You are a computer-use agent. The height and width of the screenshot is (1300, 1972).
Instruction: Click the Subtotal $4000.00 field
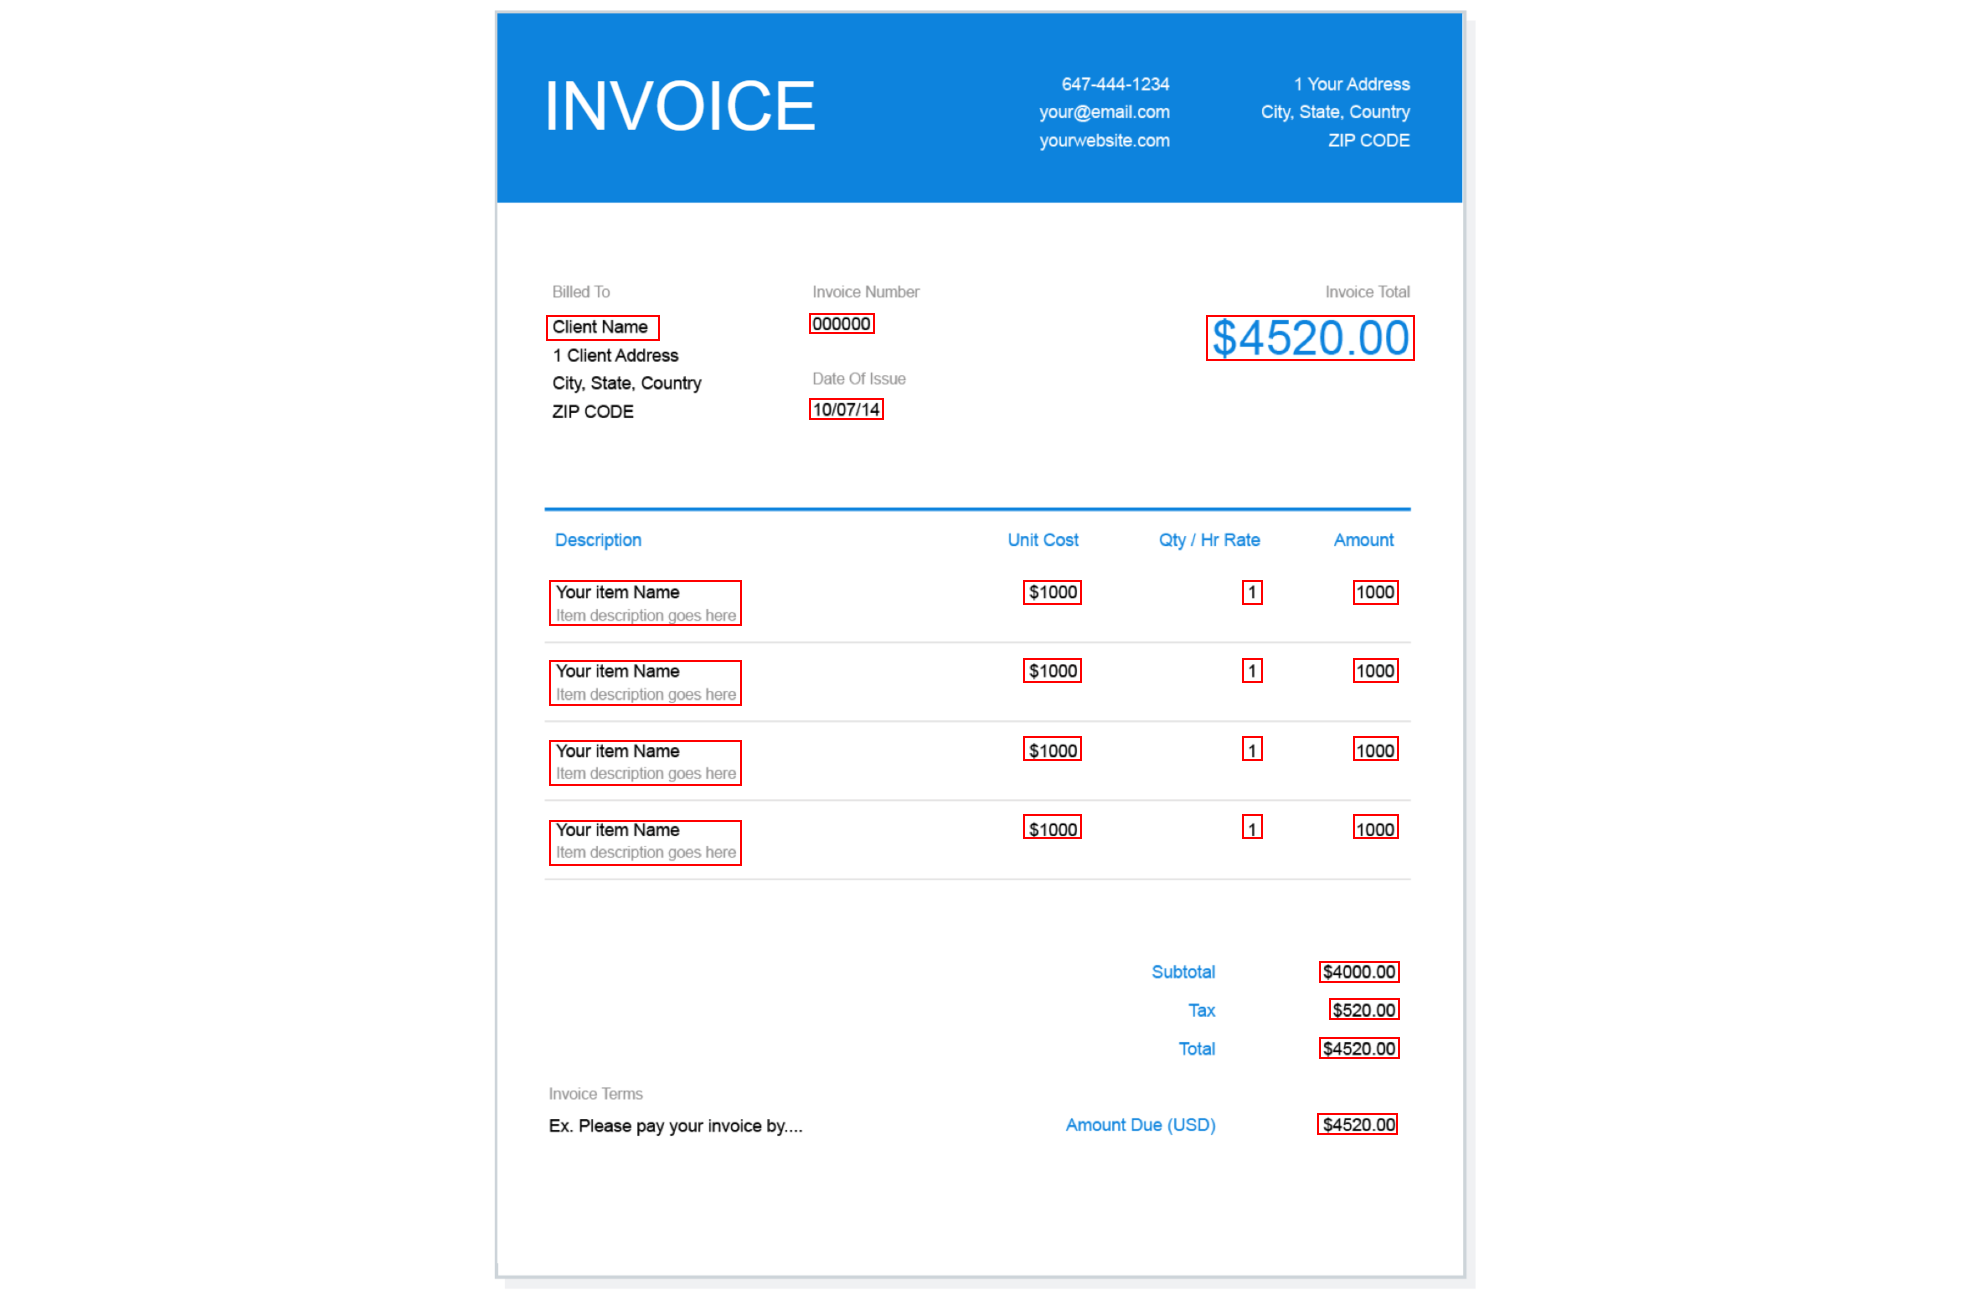tap(1358, 971)
